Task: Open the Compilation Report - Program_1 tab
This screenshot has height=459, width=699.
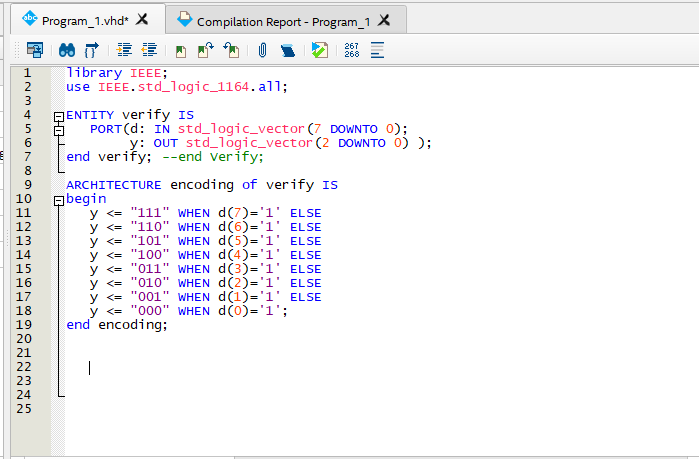Action: click(x=284, y=22)
